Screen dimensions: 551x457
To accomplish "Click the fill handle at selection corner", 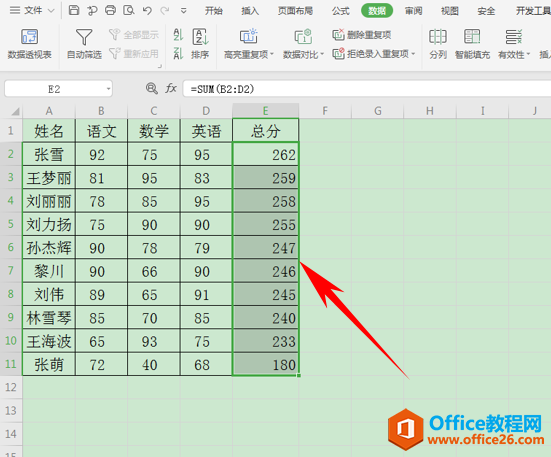I will pos(299,376).
